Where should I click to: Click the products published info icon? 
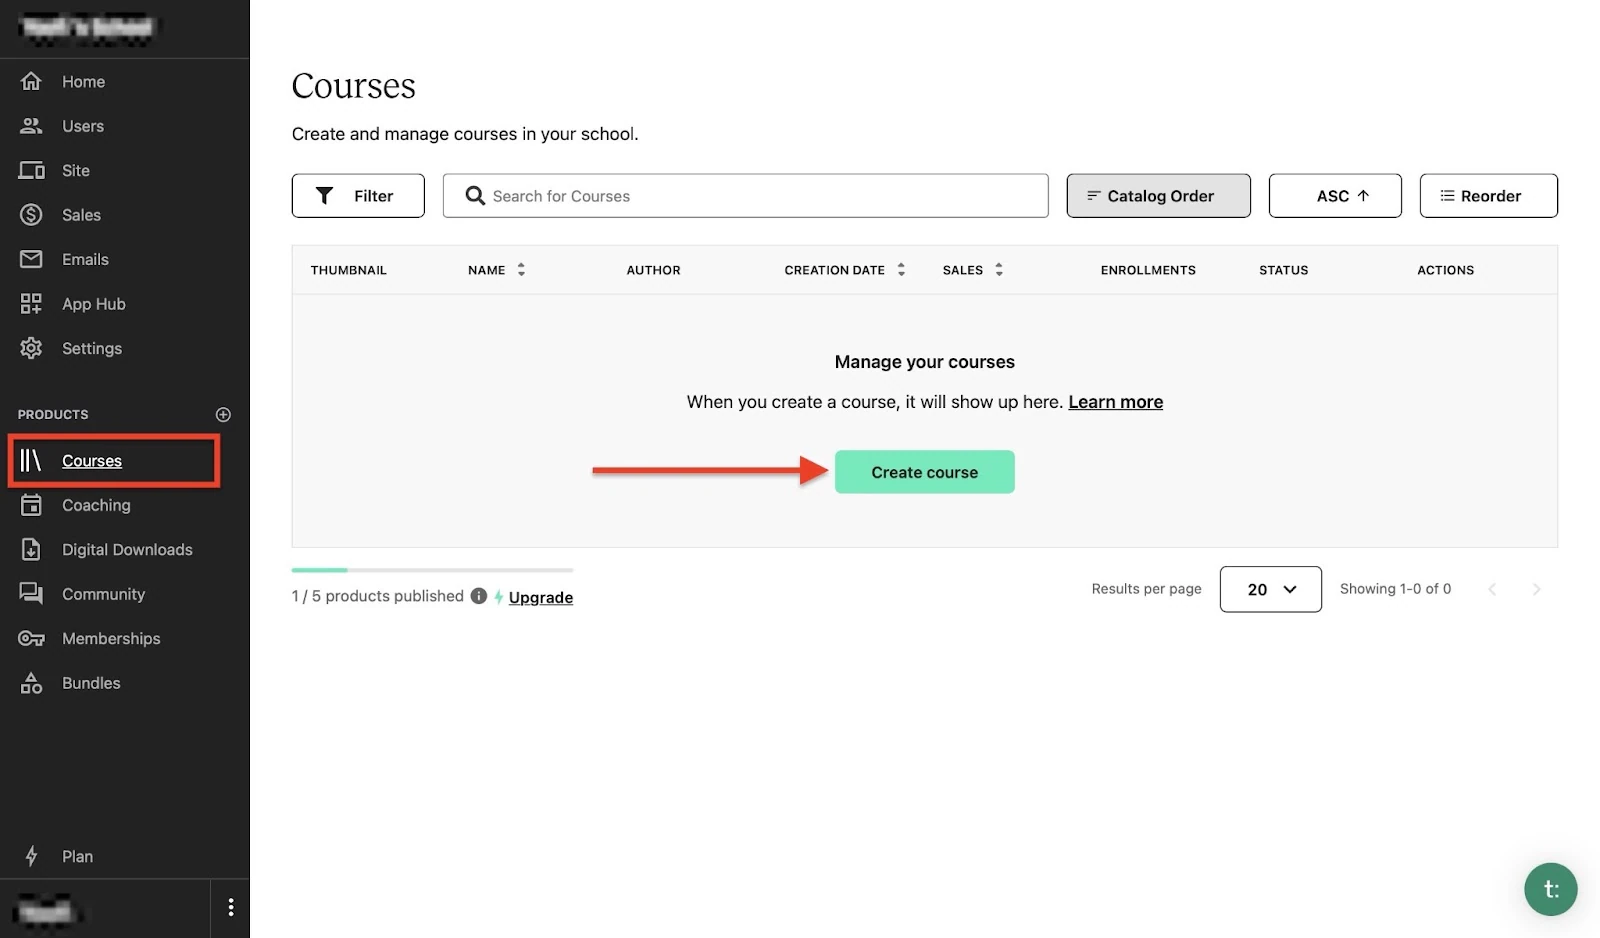click(x=479, y=596)
